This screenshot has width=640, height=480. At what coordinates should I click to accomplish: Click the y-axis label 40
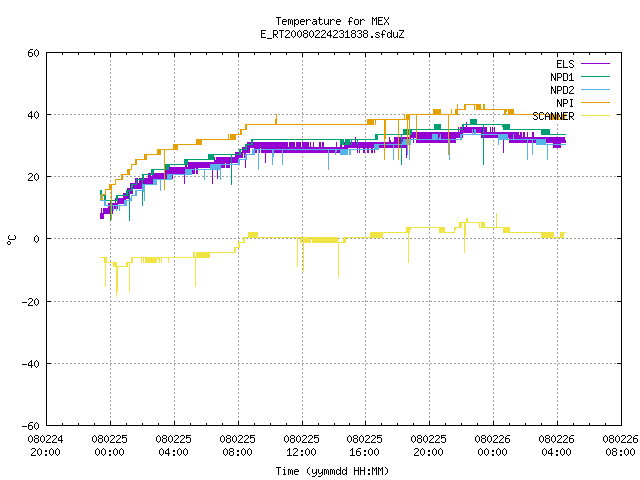(33, 115)
